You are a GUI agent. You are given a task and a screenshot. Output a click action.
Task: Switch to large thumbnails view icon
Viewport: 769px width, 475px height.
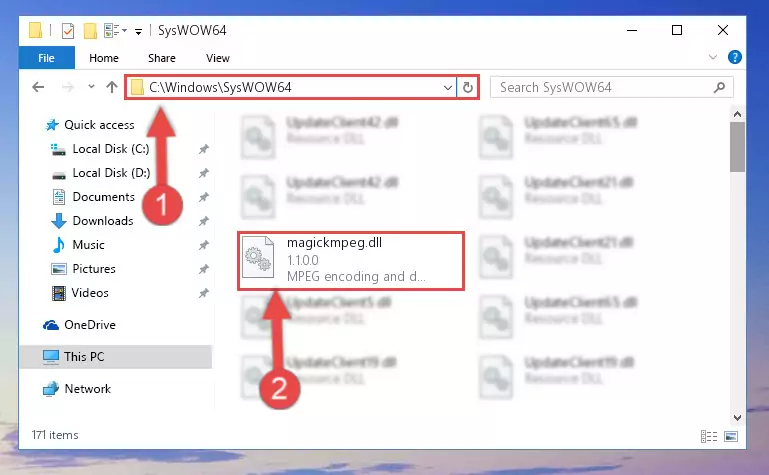(731, 436)
